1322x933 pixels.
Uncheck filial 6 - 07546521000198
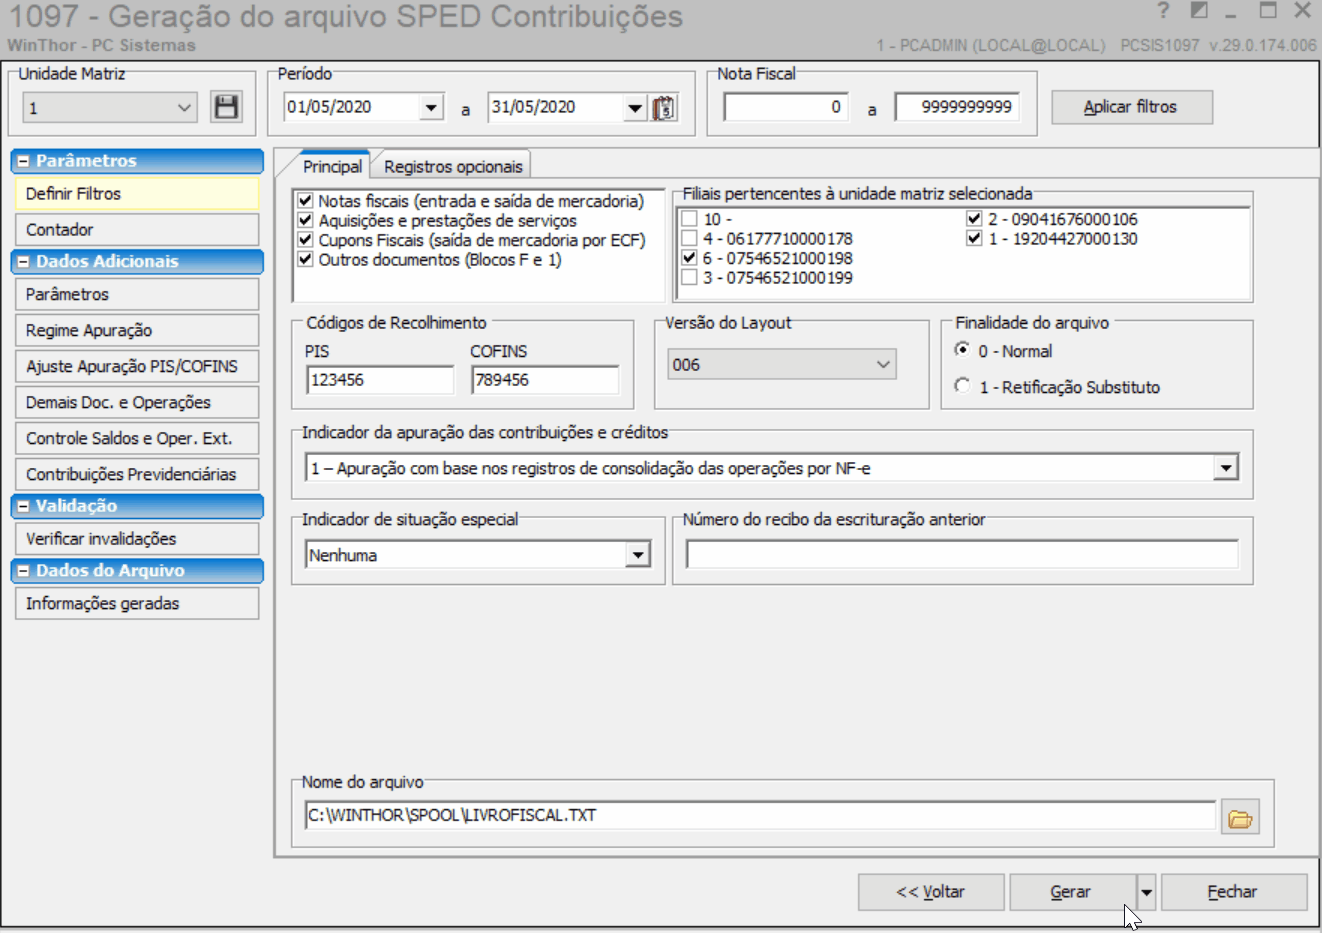point(689,258)
